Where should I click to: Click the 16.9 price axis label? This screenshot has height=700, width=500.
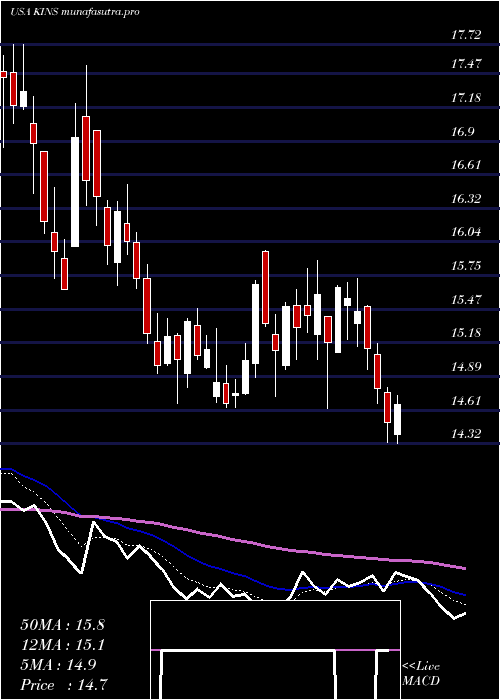[x=462, y=131]
